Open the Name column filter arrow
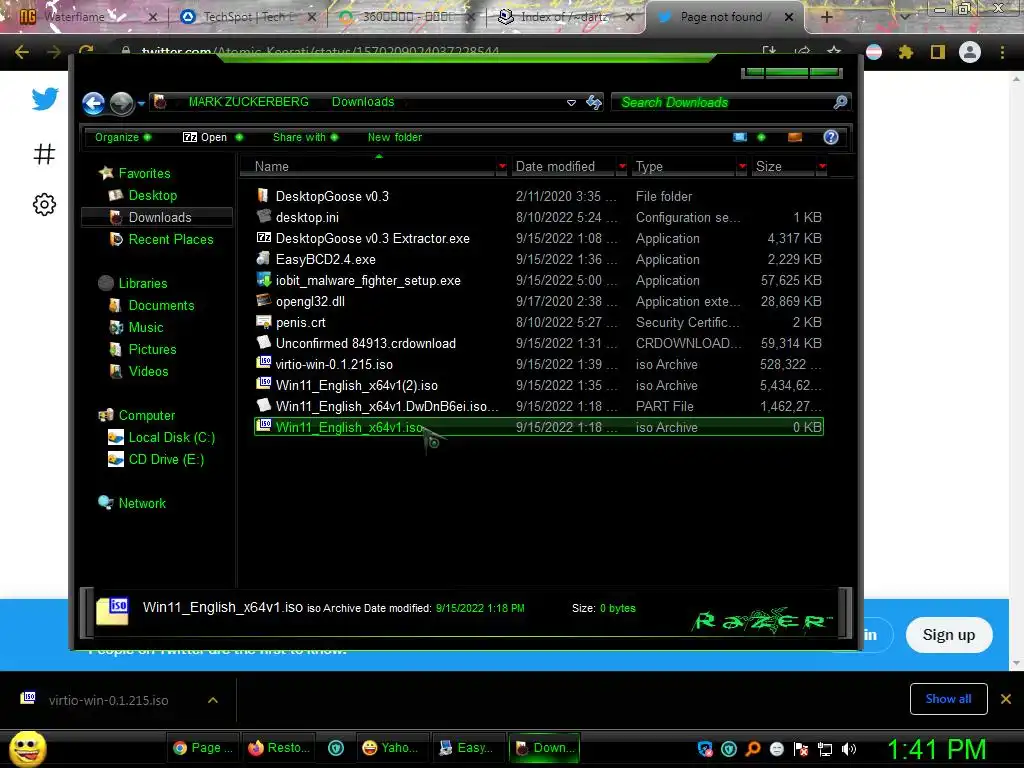Viewport: 1024px width, 768px height. [502, 167]
